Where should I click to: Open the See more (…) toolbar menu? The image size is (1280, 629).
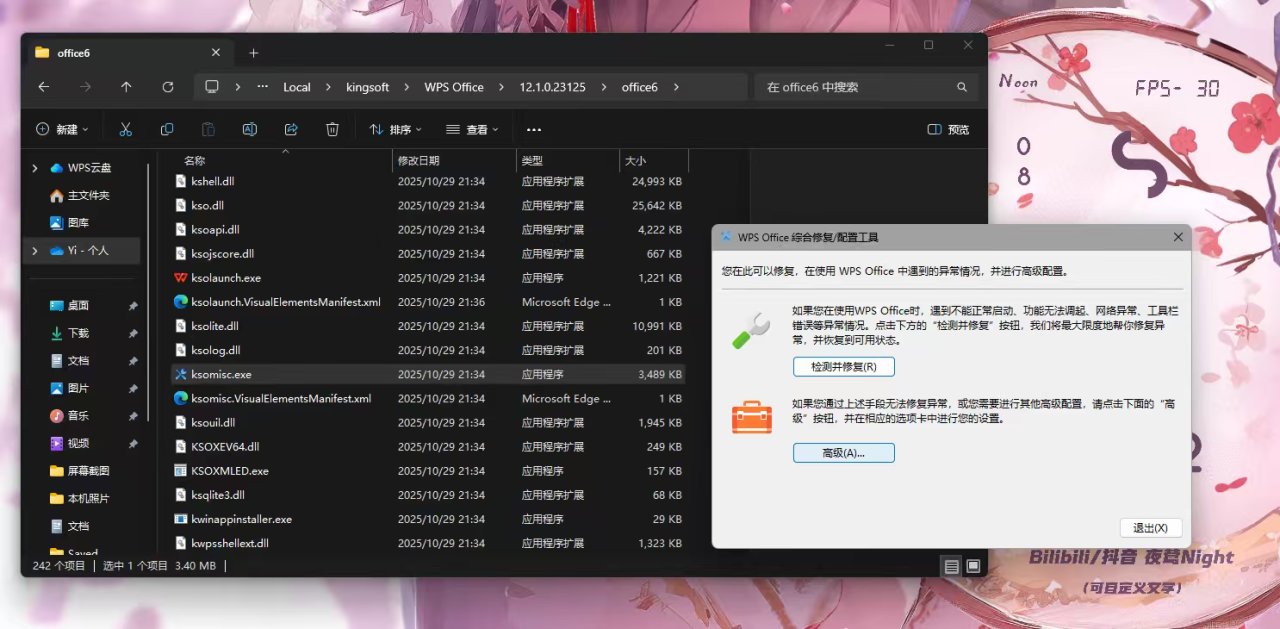pyautogui.click(x=534, y=129)
